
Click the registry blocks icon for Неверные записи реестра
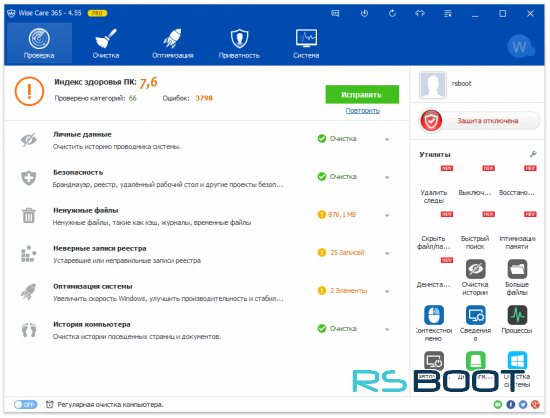[29, 254]
